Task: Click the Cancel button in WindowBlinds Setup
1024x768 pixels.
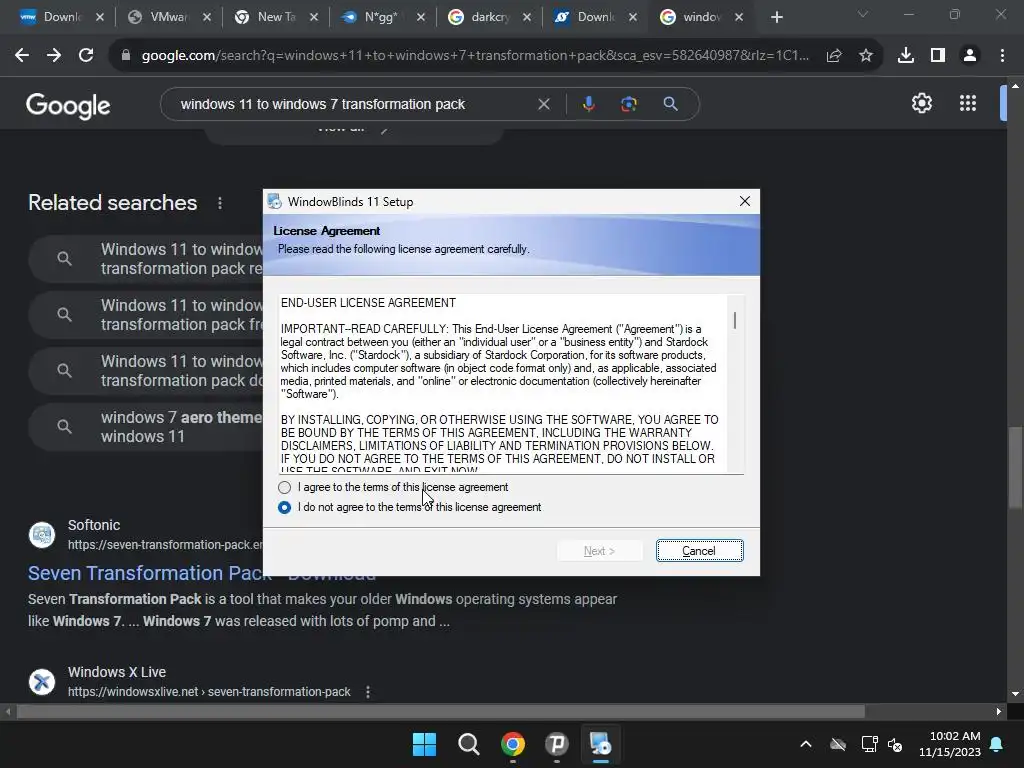Action: click(x=699, y=551)
